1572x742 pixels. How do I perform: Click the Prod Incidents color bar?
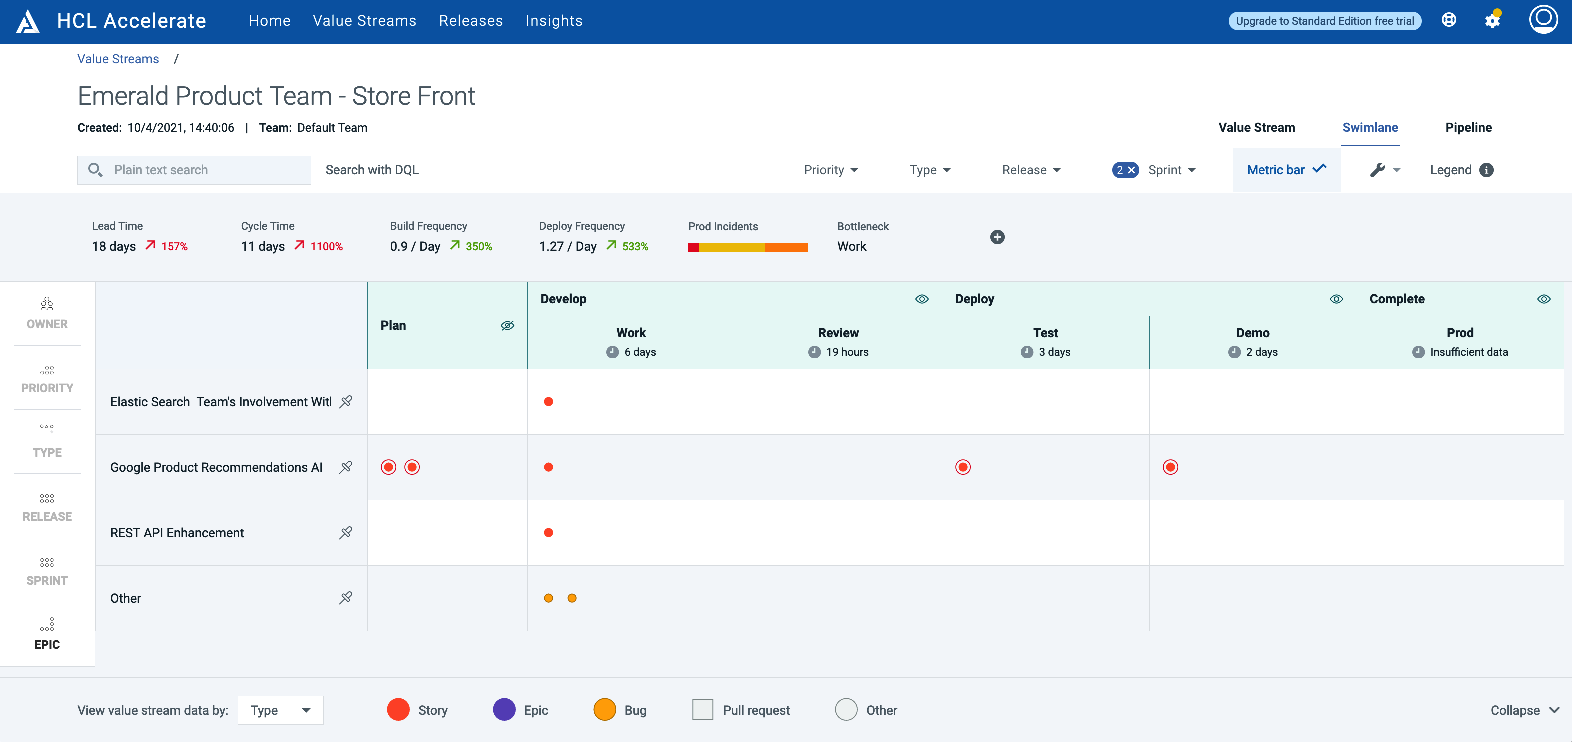pyautogui.click(x=748, y=247)
